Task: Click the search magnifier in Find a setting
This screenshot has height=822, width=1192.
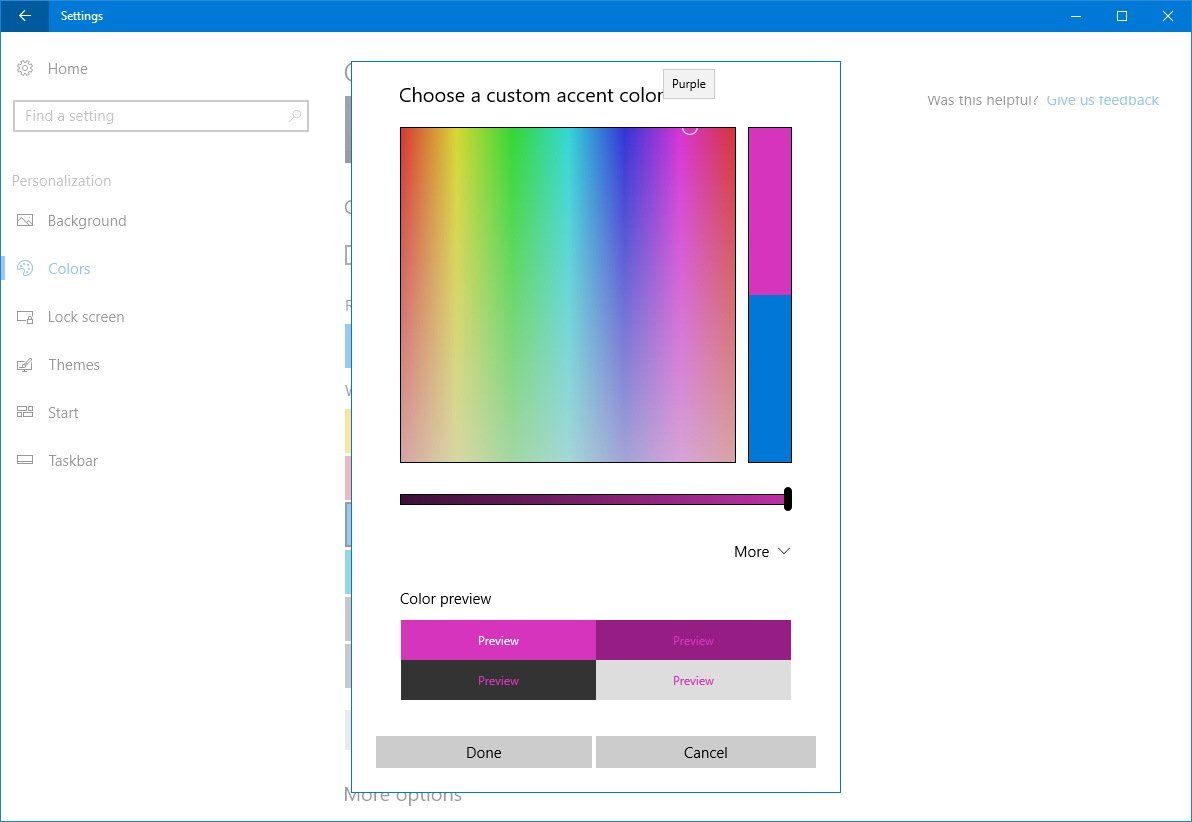Action: click(x=295, y=116)
